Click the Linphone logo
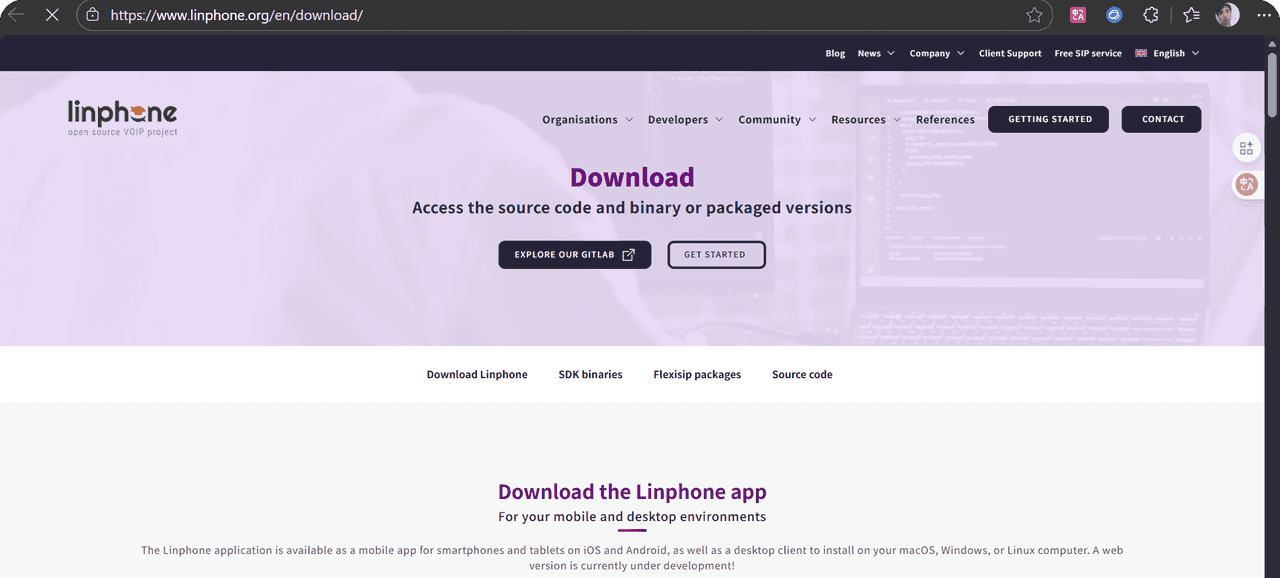 (122, 118)
